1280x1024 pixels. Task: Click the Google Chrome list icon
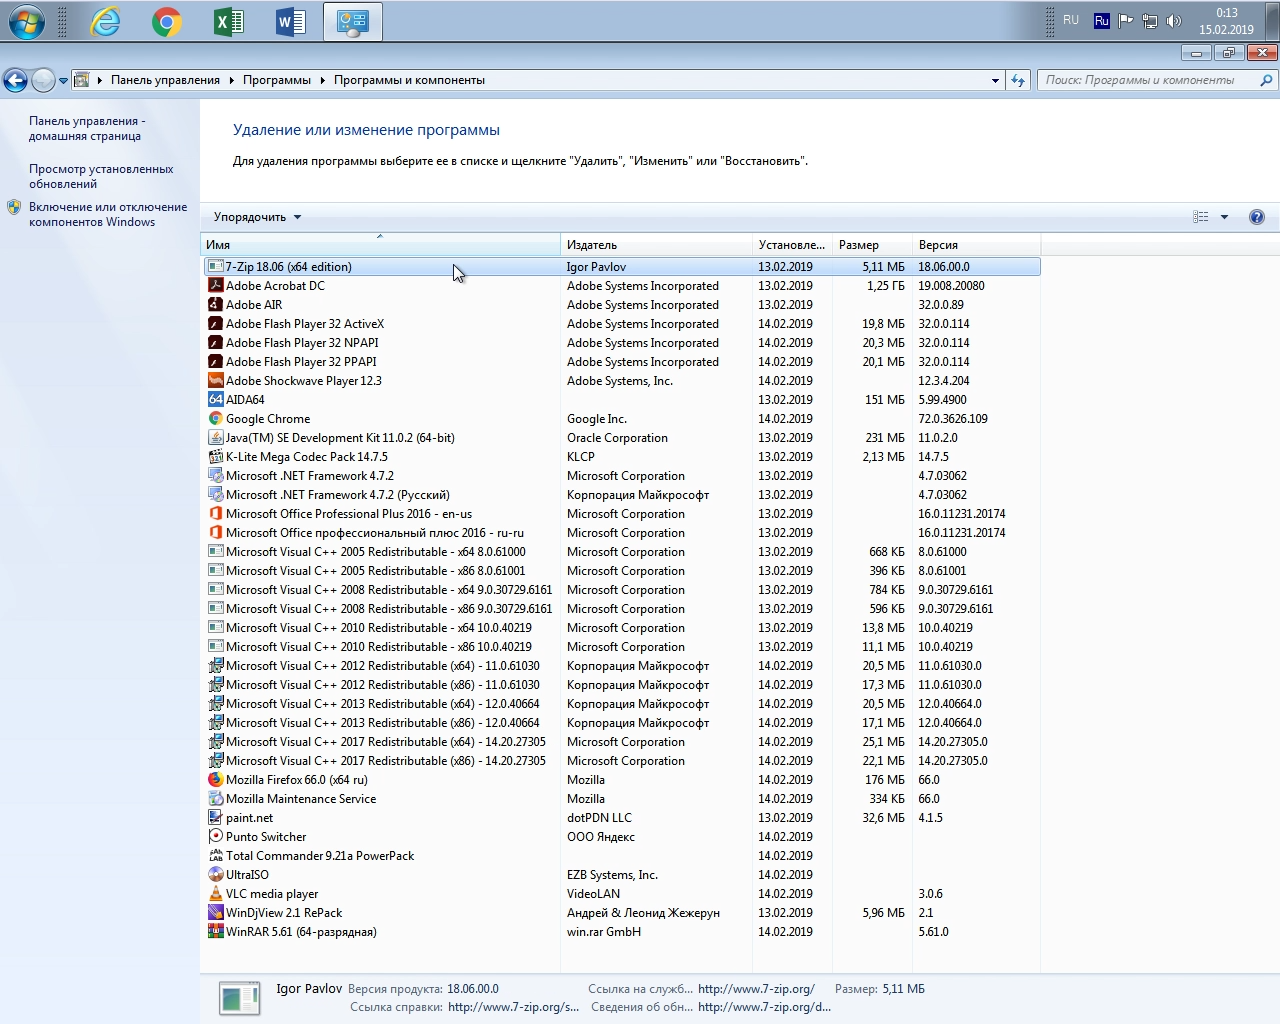coord(215,419)
